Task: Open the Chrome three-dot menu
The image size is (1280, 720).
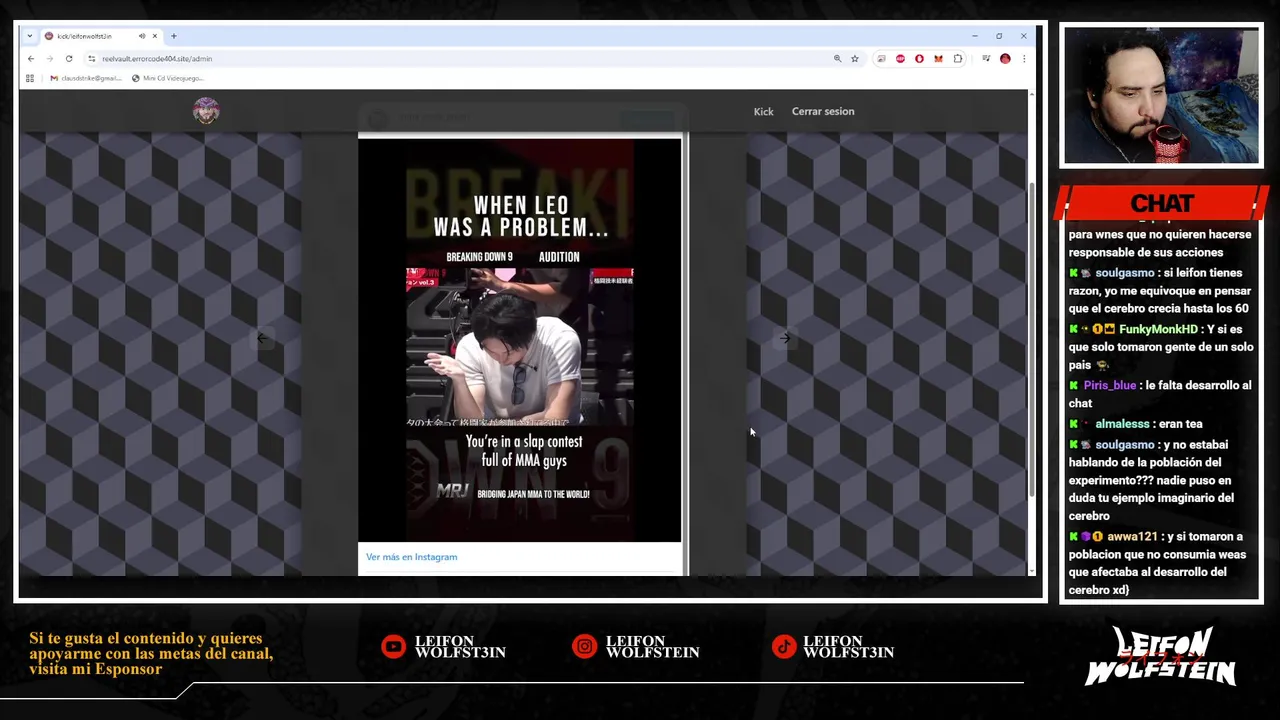Action: (1023, 59)
